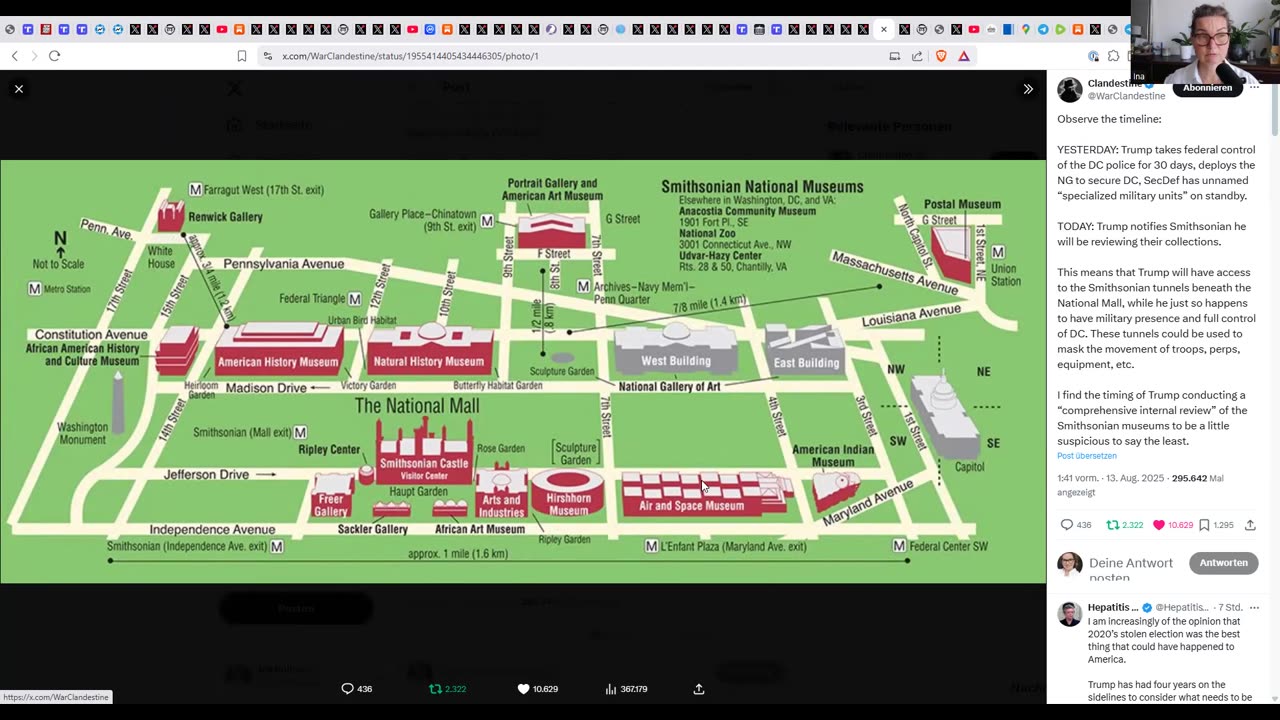Open the Brave Rewards triangle icon
This screenshot has height=720, width=1280.
(x=964, y=56)
